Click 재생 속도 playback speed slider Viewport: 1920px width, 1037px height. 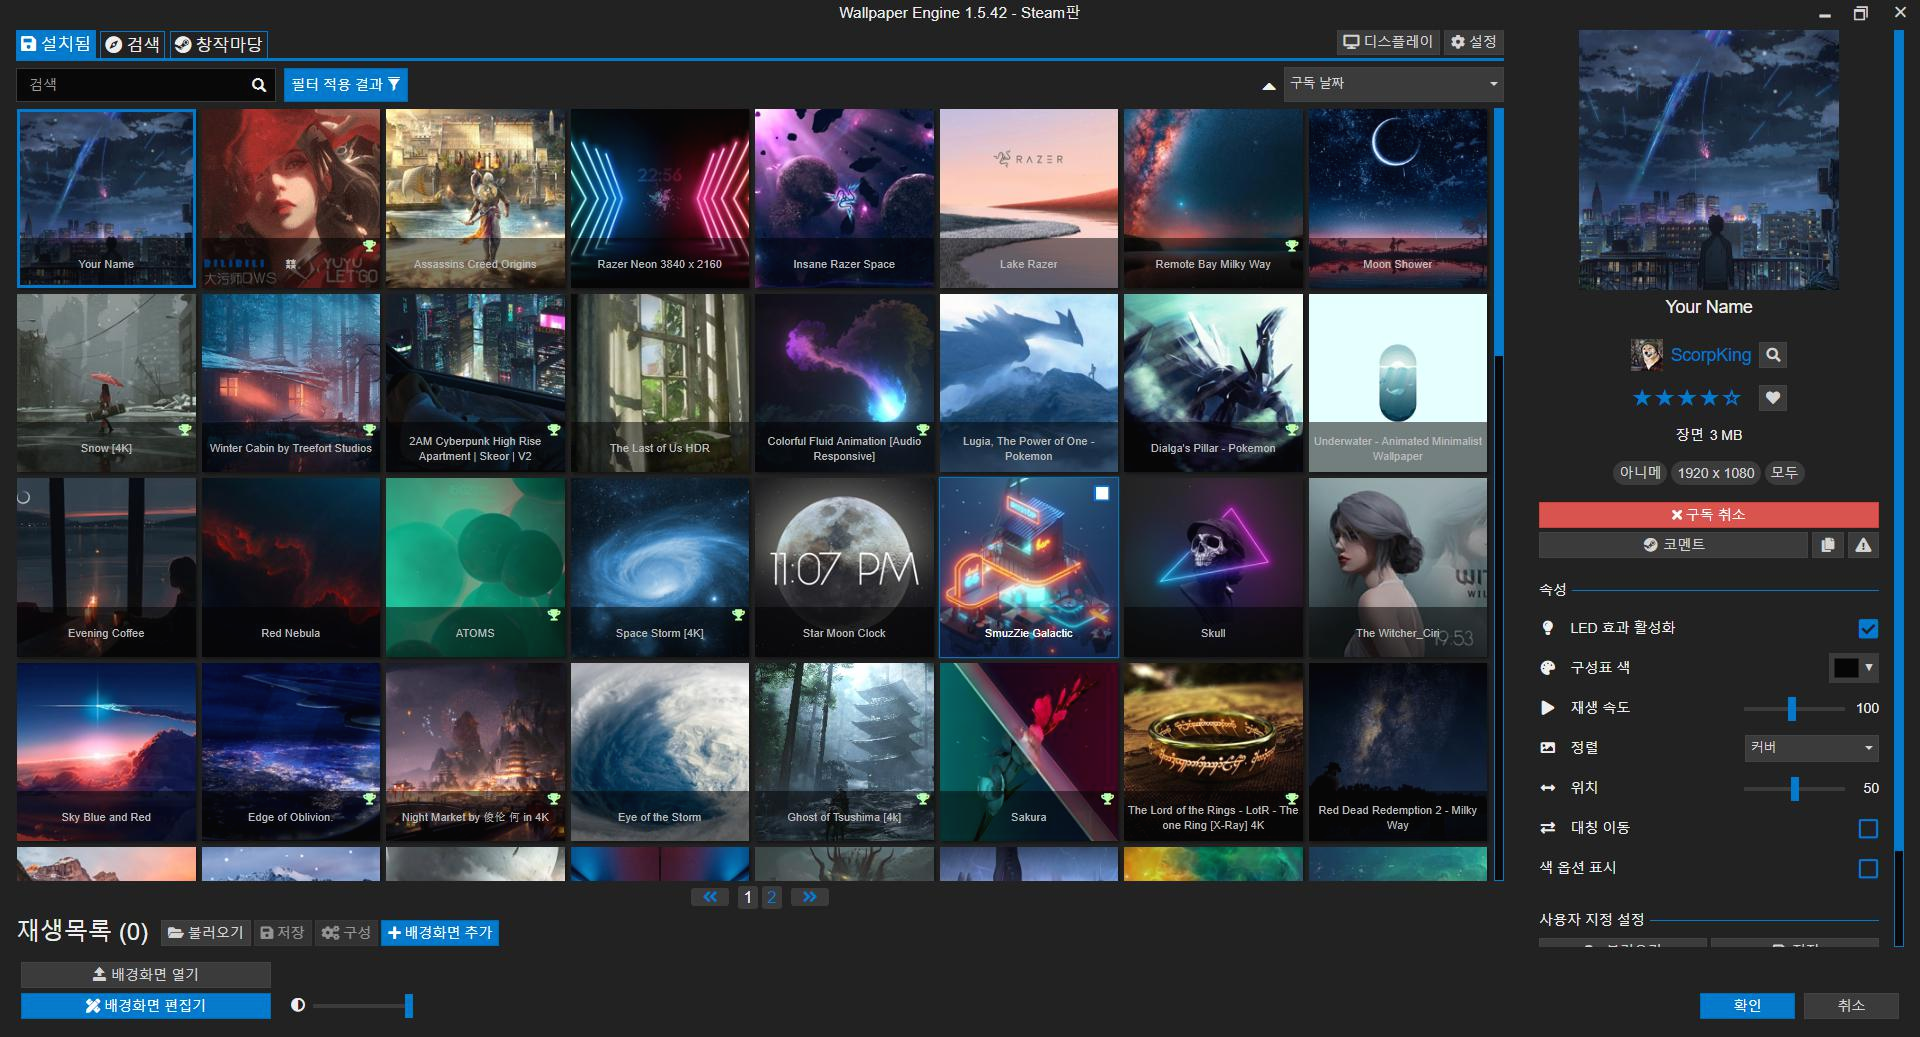pyautogui.click(x=1794, y=708)
